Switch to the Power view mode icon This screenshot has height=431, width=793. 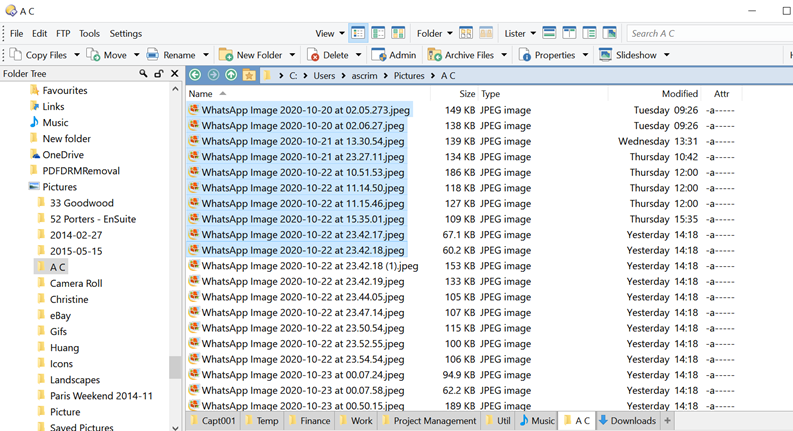pos(378,33)
